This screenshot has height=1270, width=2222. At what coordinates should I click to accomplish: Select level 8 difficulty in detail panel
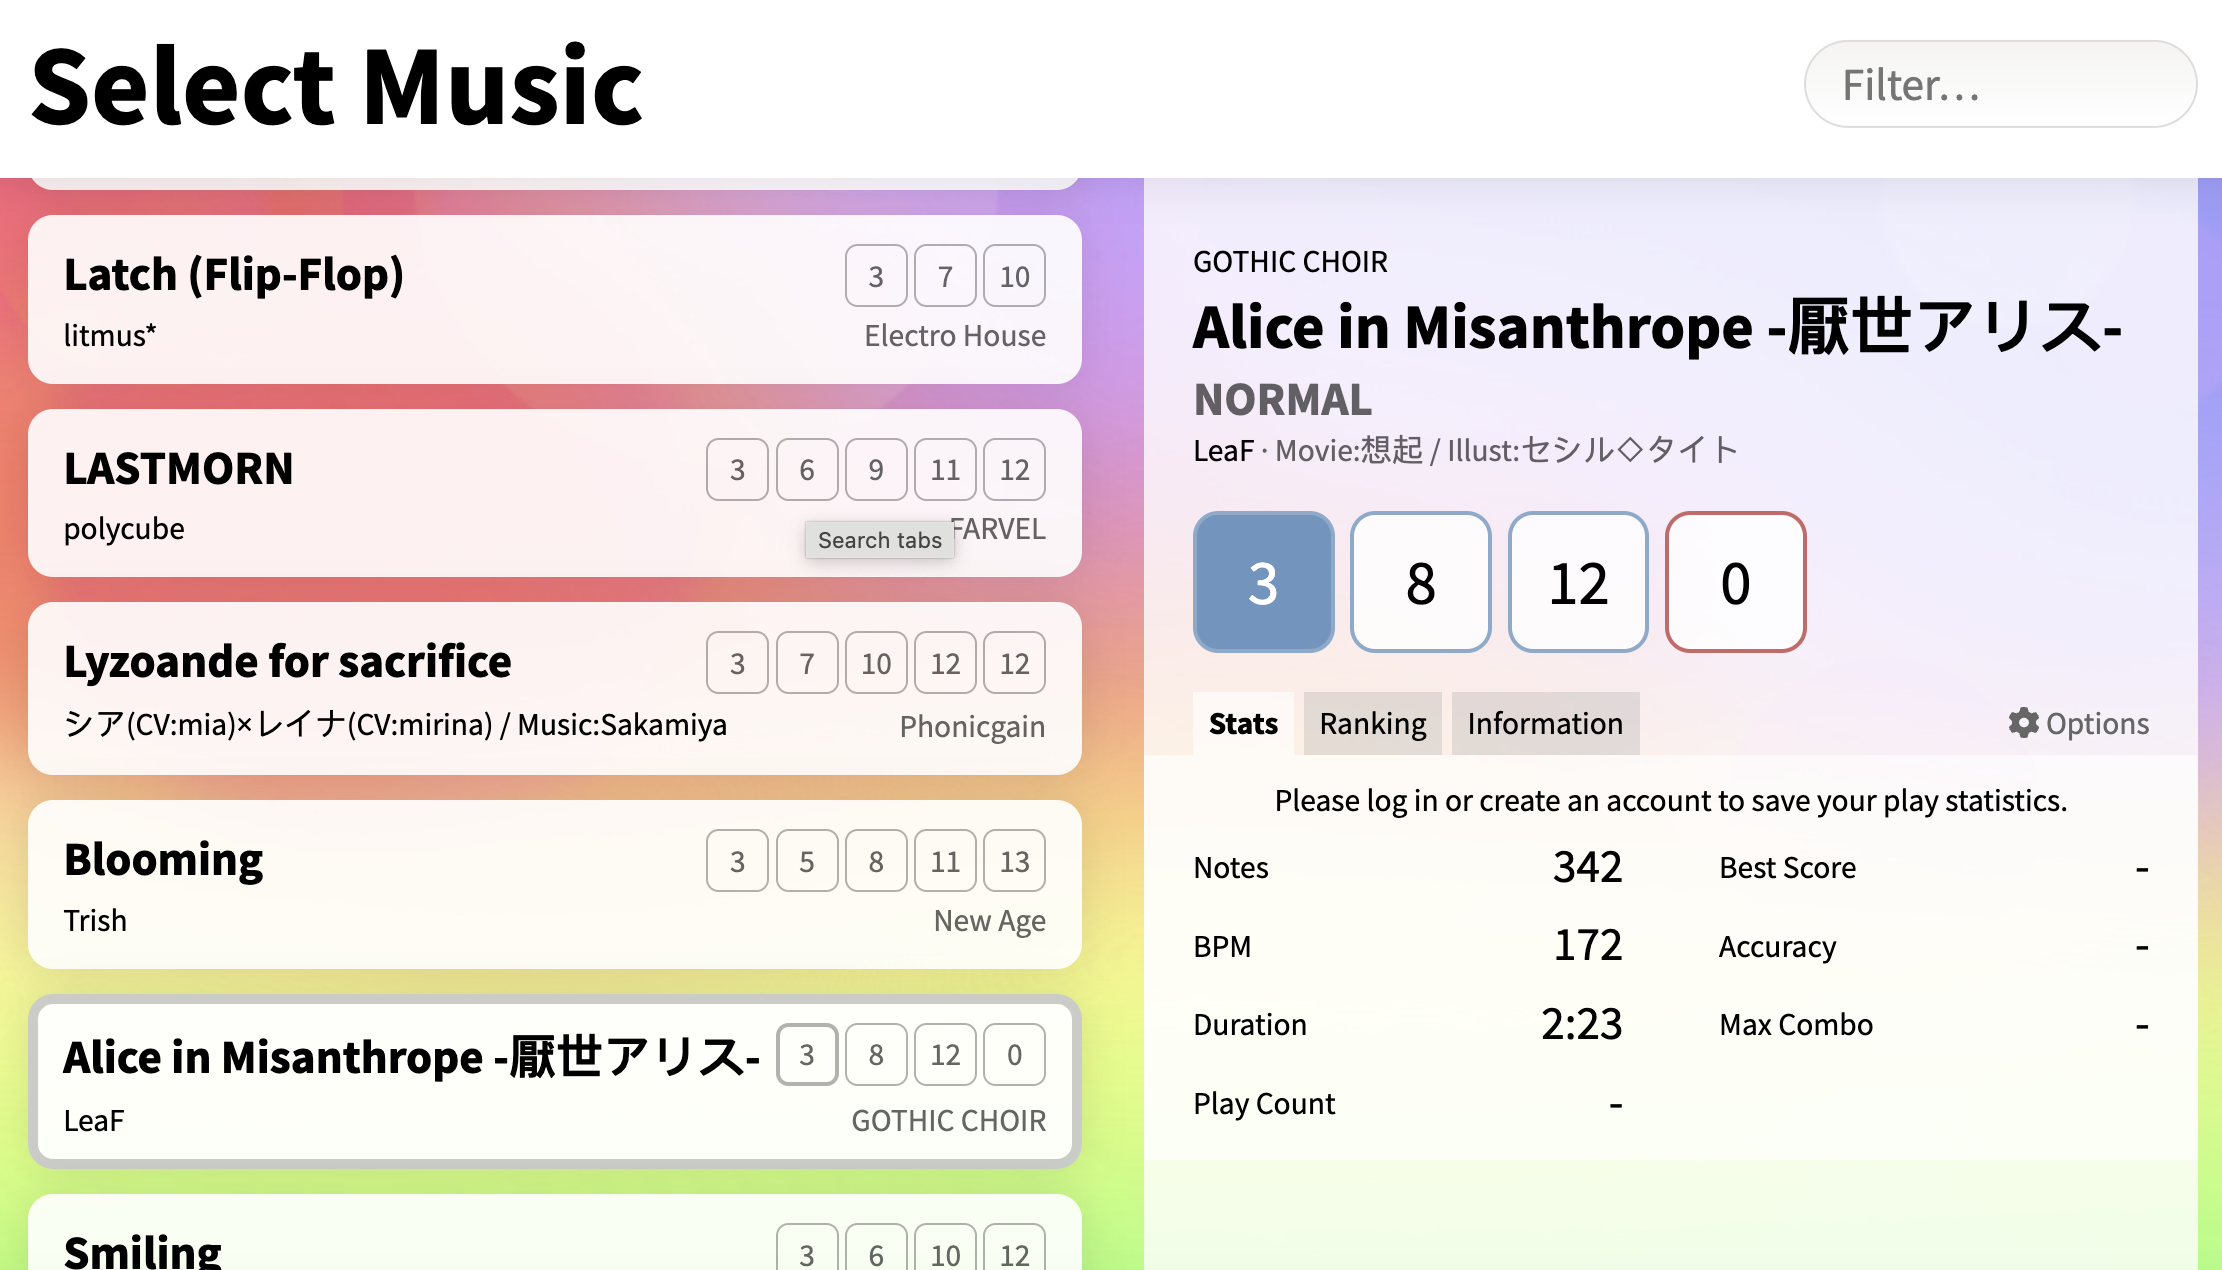point(1420,582)
